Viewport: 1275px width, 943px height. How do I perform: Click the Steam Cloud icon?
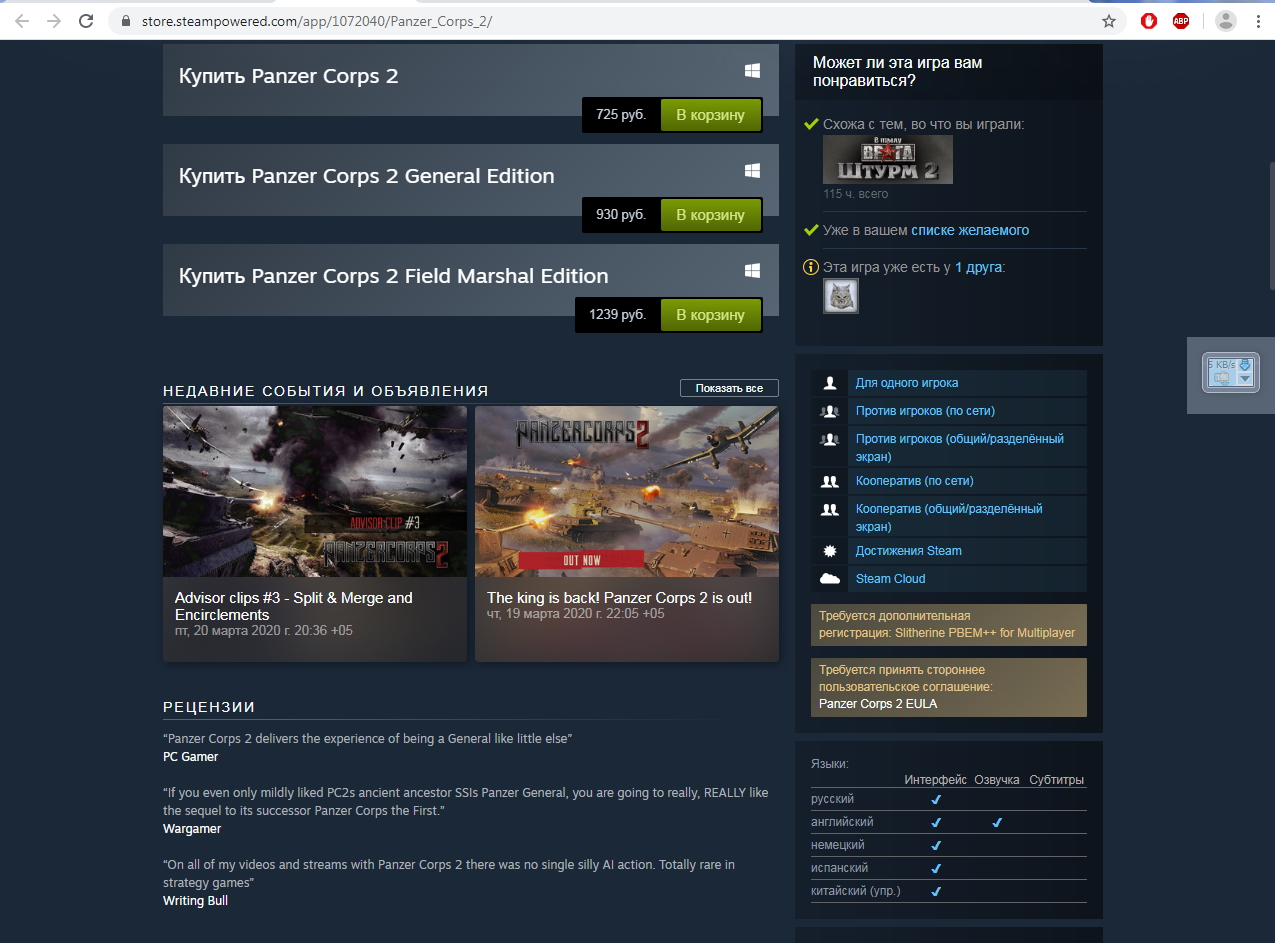point(829,579)
